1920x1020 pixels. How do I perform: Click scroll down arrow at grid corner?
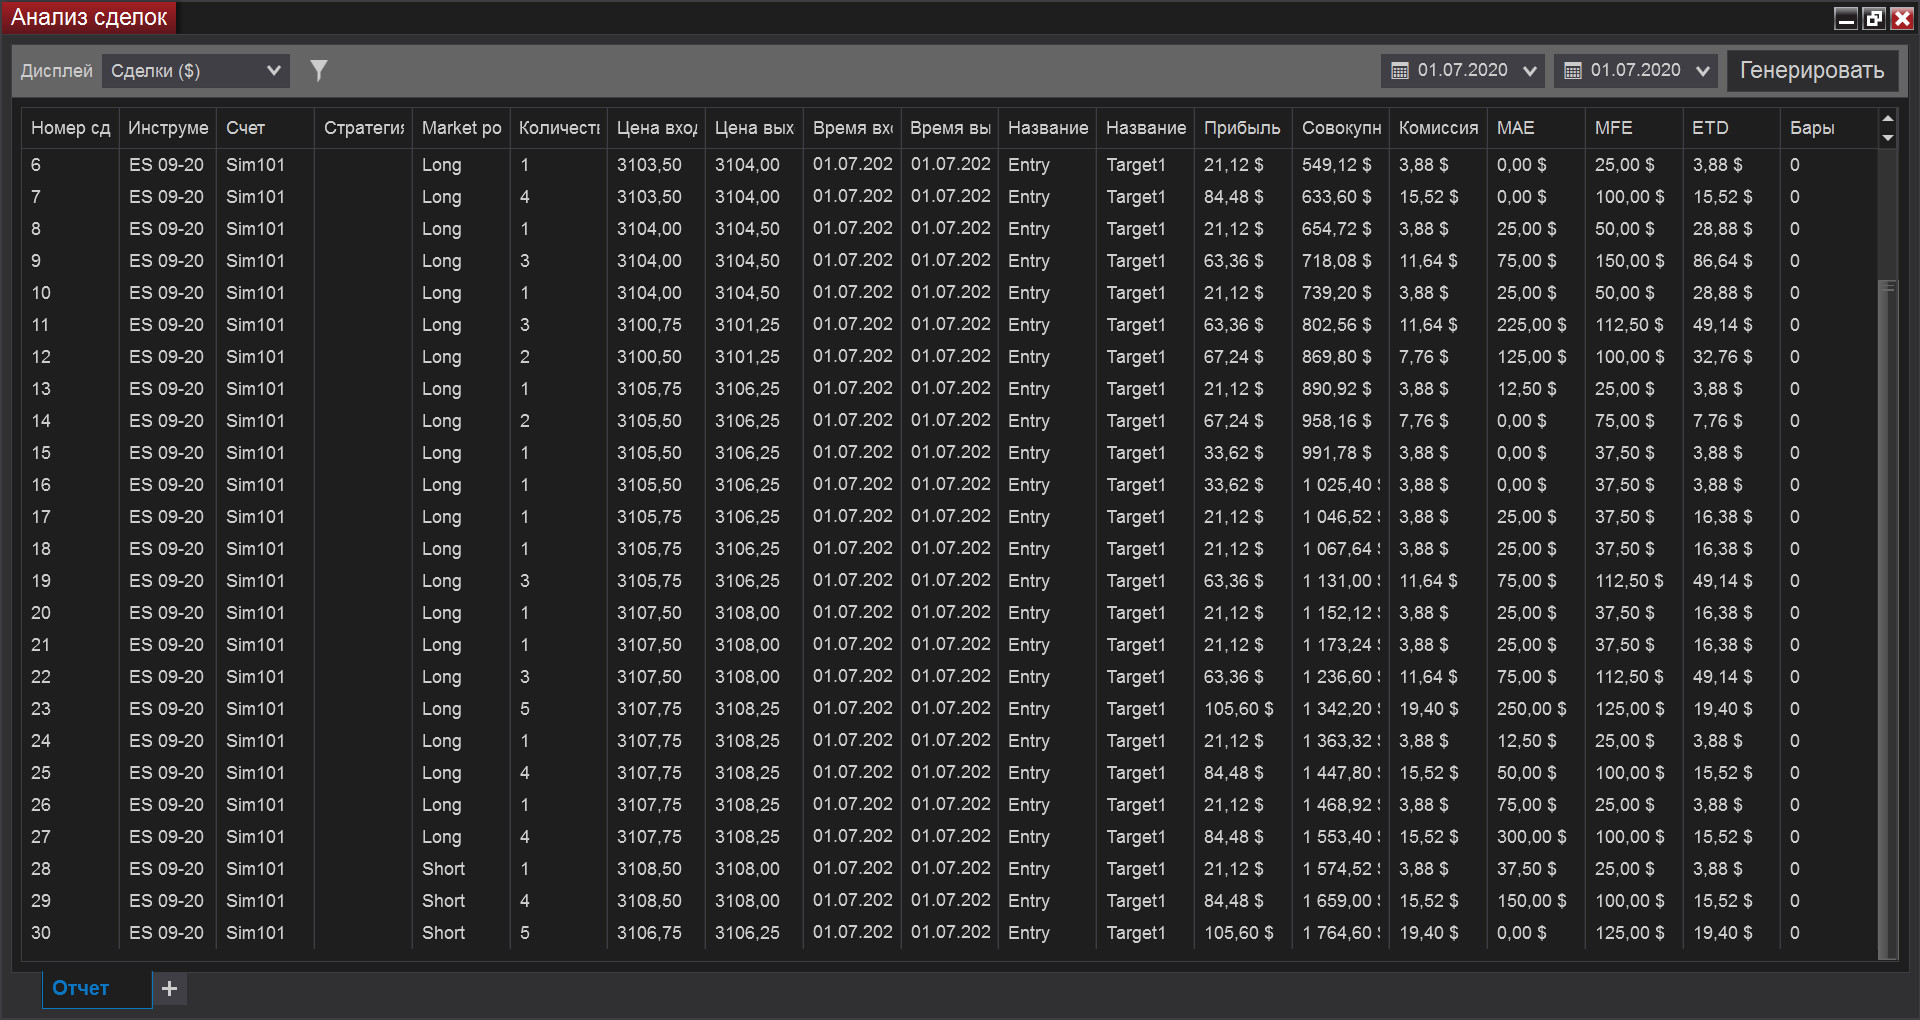tap(1888, 138)
